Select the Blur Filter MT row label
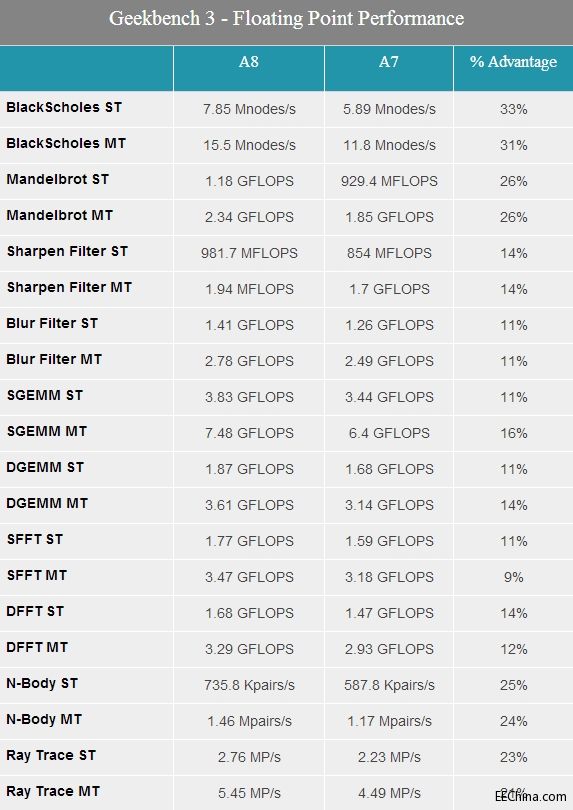Viewport: 573px width, 810px height. tap(54, 359)
